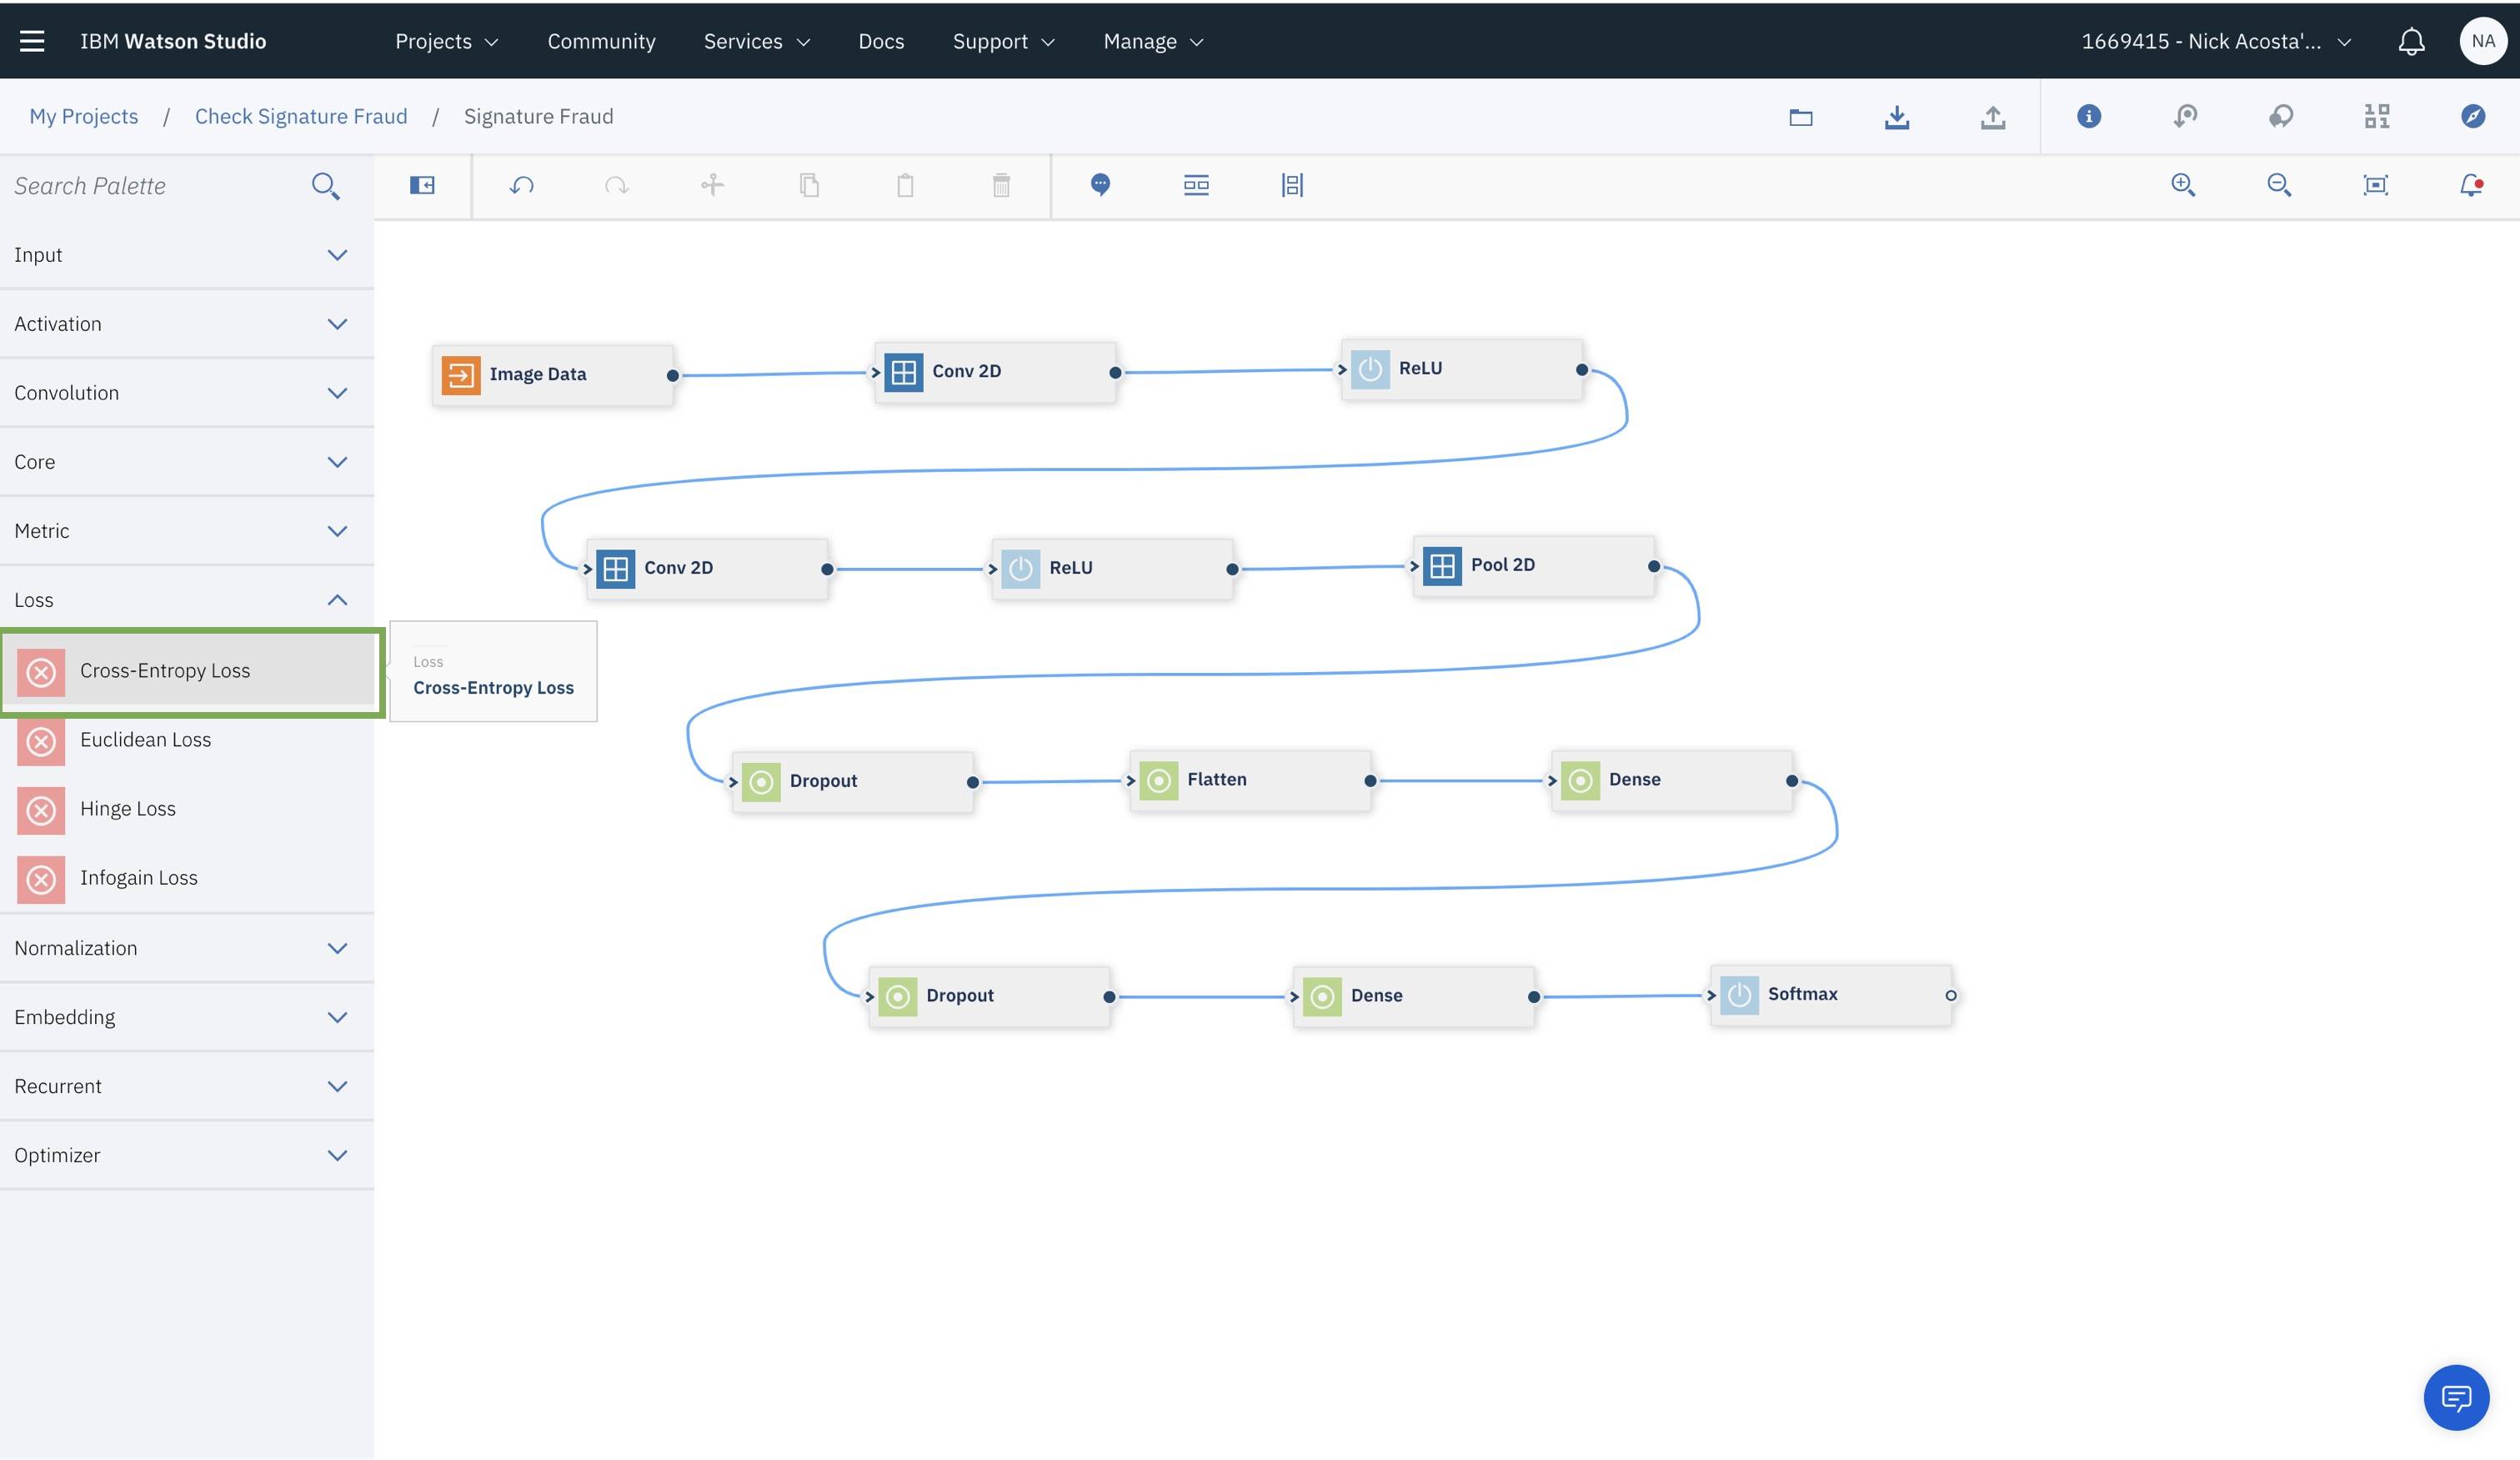
Task: Click the undo toolbar icon
Action: 521,185
